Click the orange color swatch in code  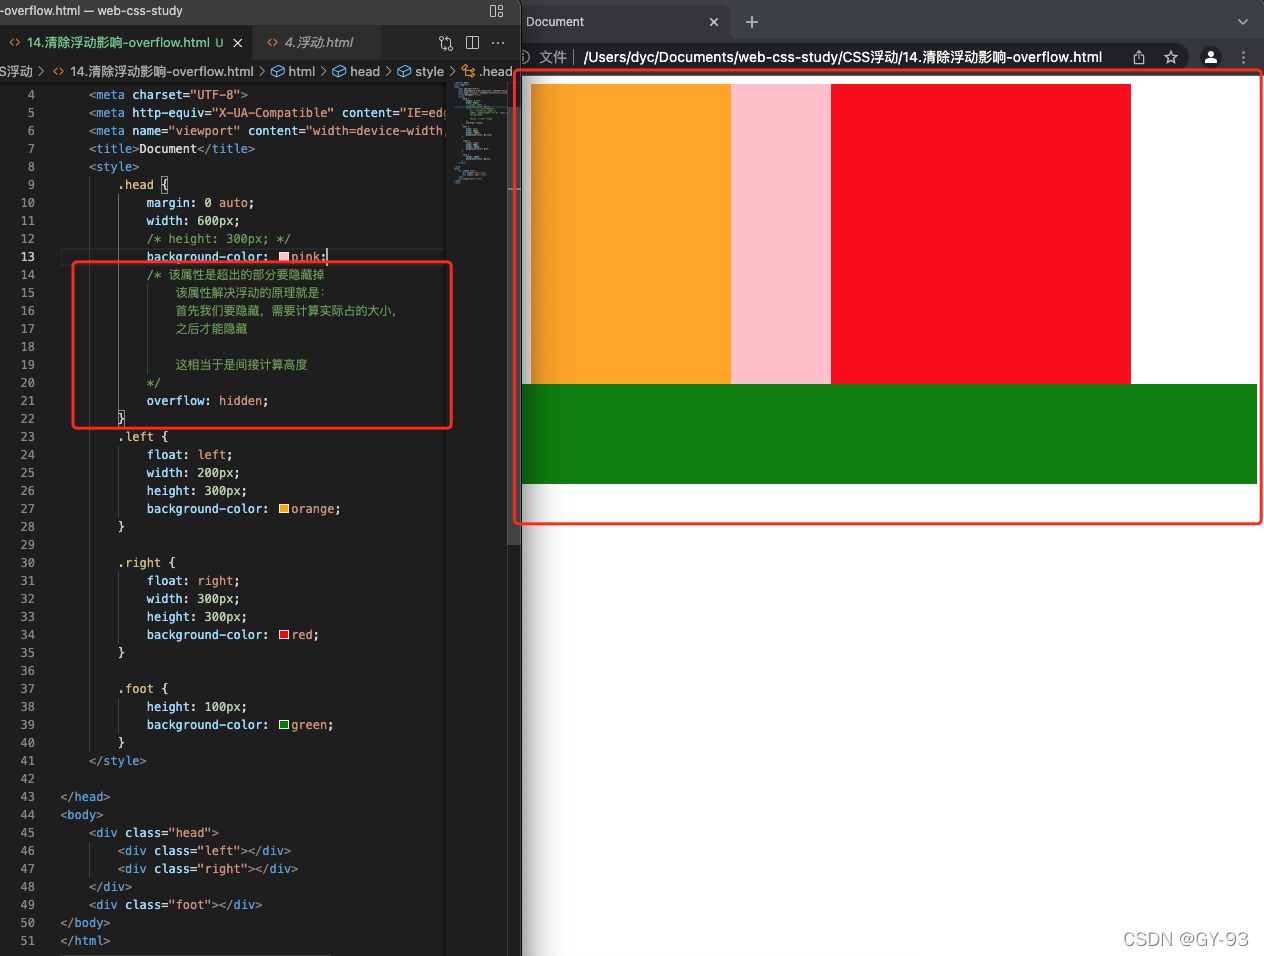(x=284, y=509)
